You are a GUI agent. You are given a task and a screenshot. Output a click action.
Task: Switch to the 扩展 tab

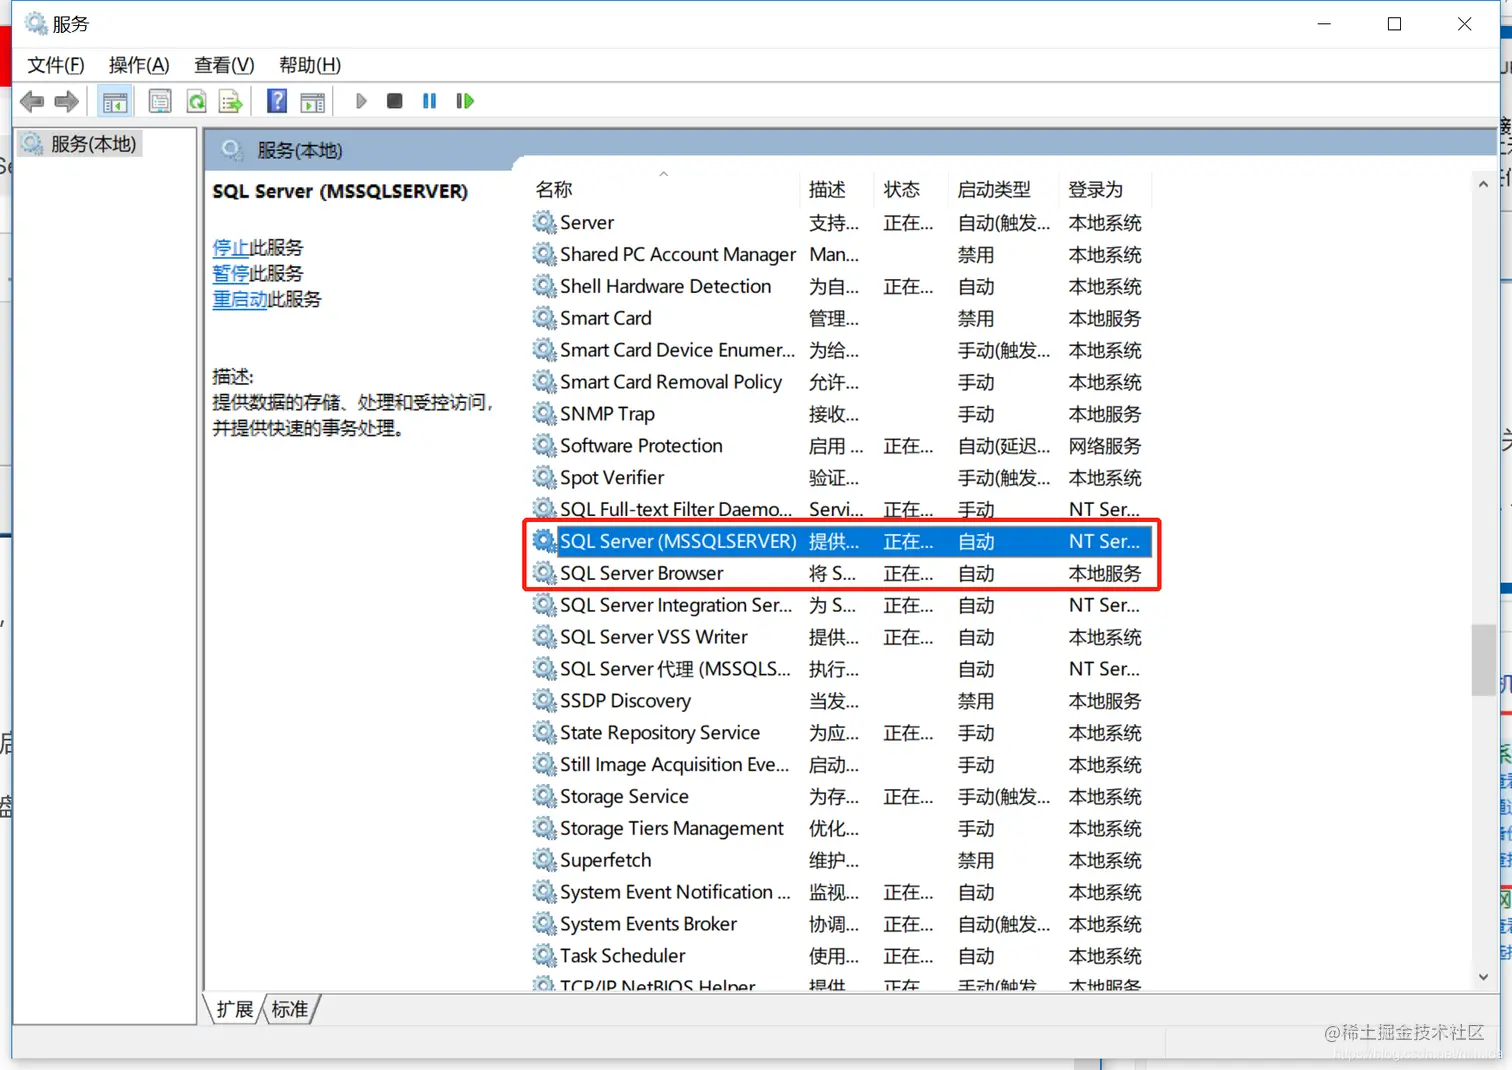[x=235, y=1009]
